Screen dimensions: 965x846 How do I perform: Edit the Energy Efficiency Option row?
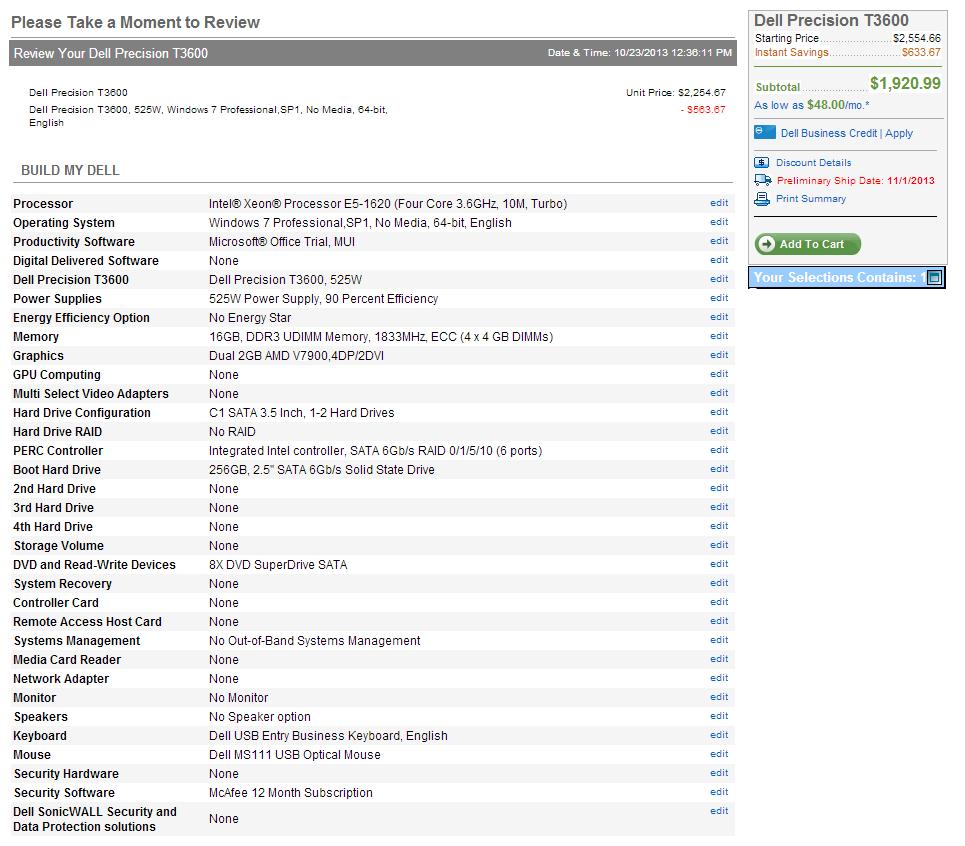pos(719,317)
